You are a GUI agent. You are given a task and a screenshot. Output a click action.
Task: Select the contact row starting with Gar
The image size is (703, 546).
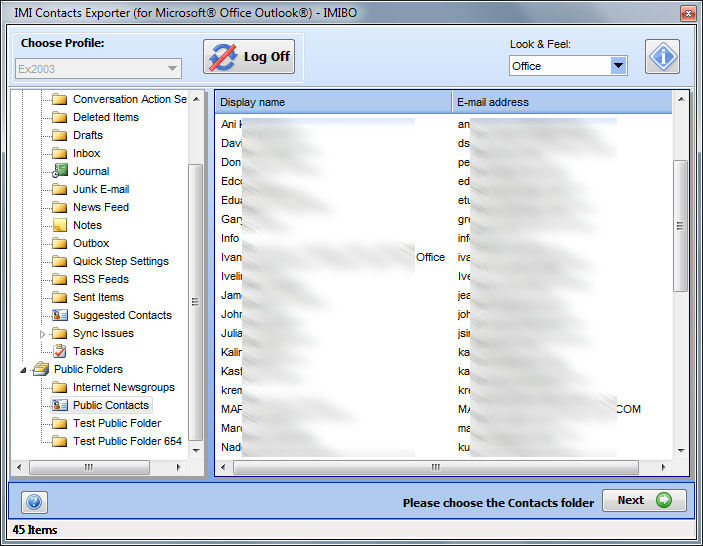click(443, 219)
